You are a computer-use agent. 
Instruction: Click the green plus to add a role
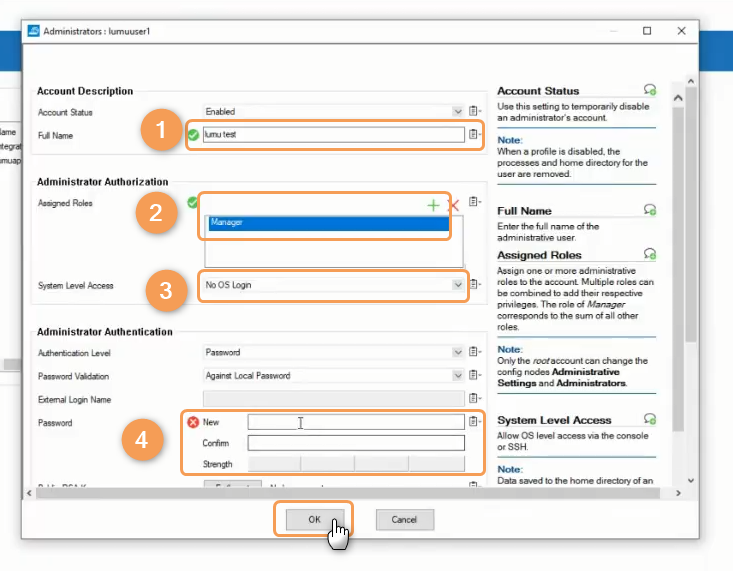pos(433,205)
